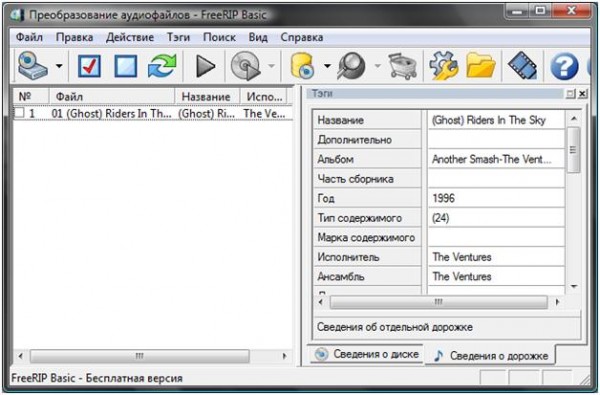This screenshot has height=395, width=600.
Task: Open settings via gear and wrench icon
Action: coord(443,66)
